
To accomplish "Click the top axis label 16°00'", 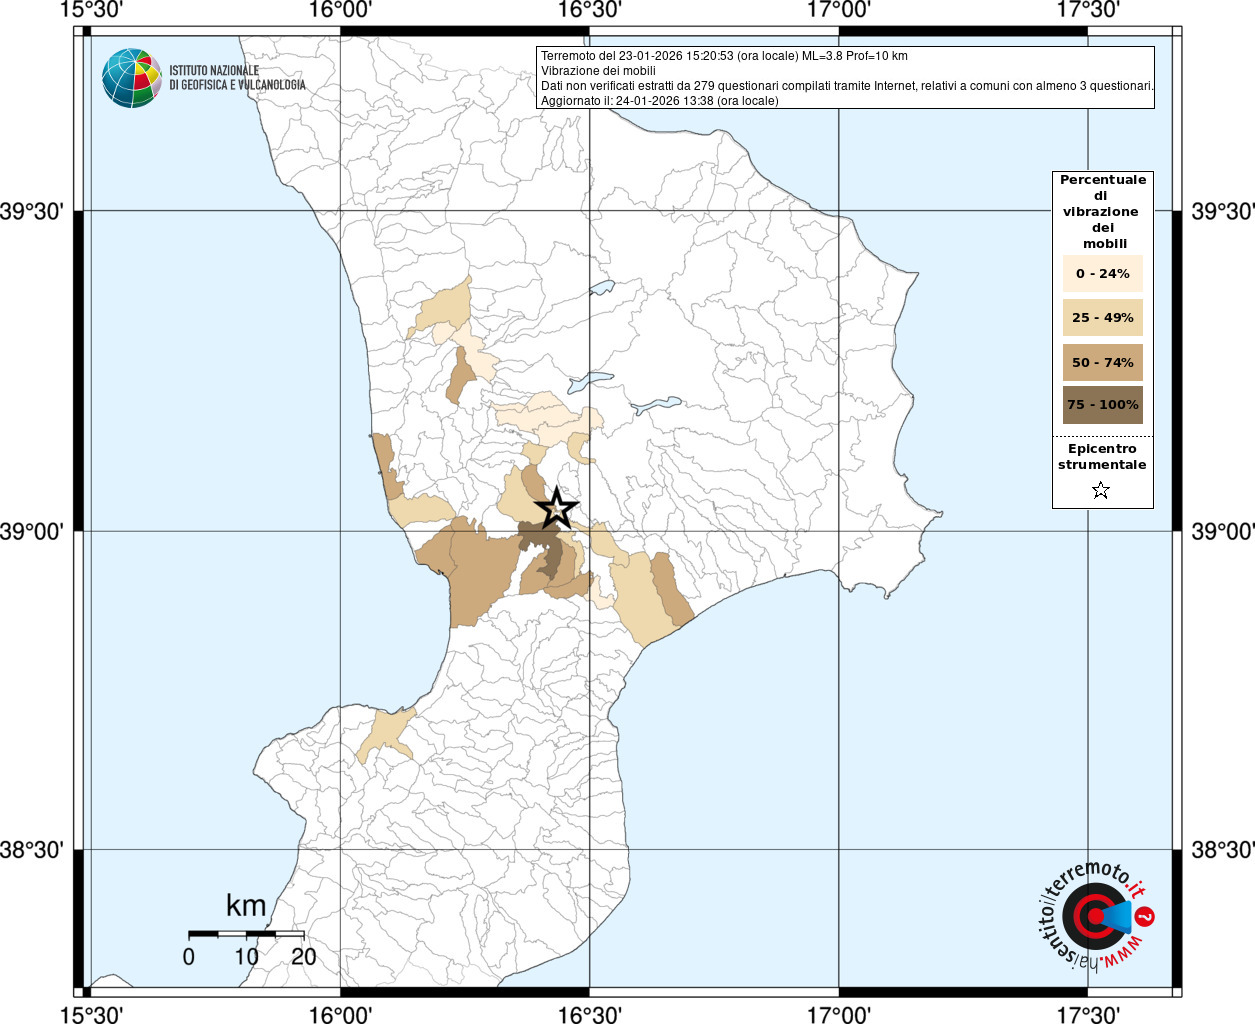I will click(340, 10).
